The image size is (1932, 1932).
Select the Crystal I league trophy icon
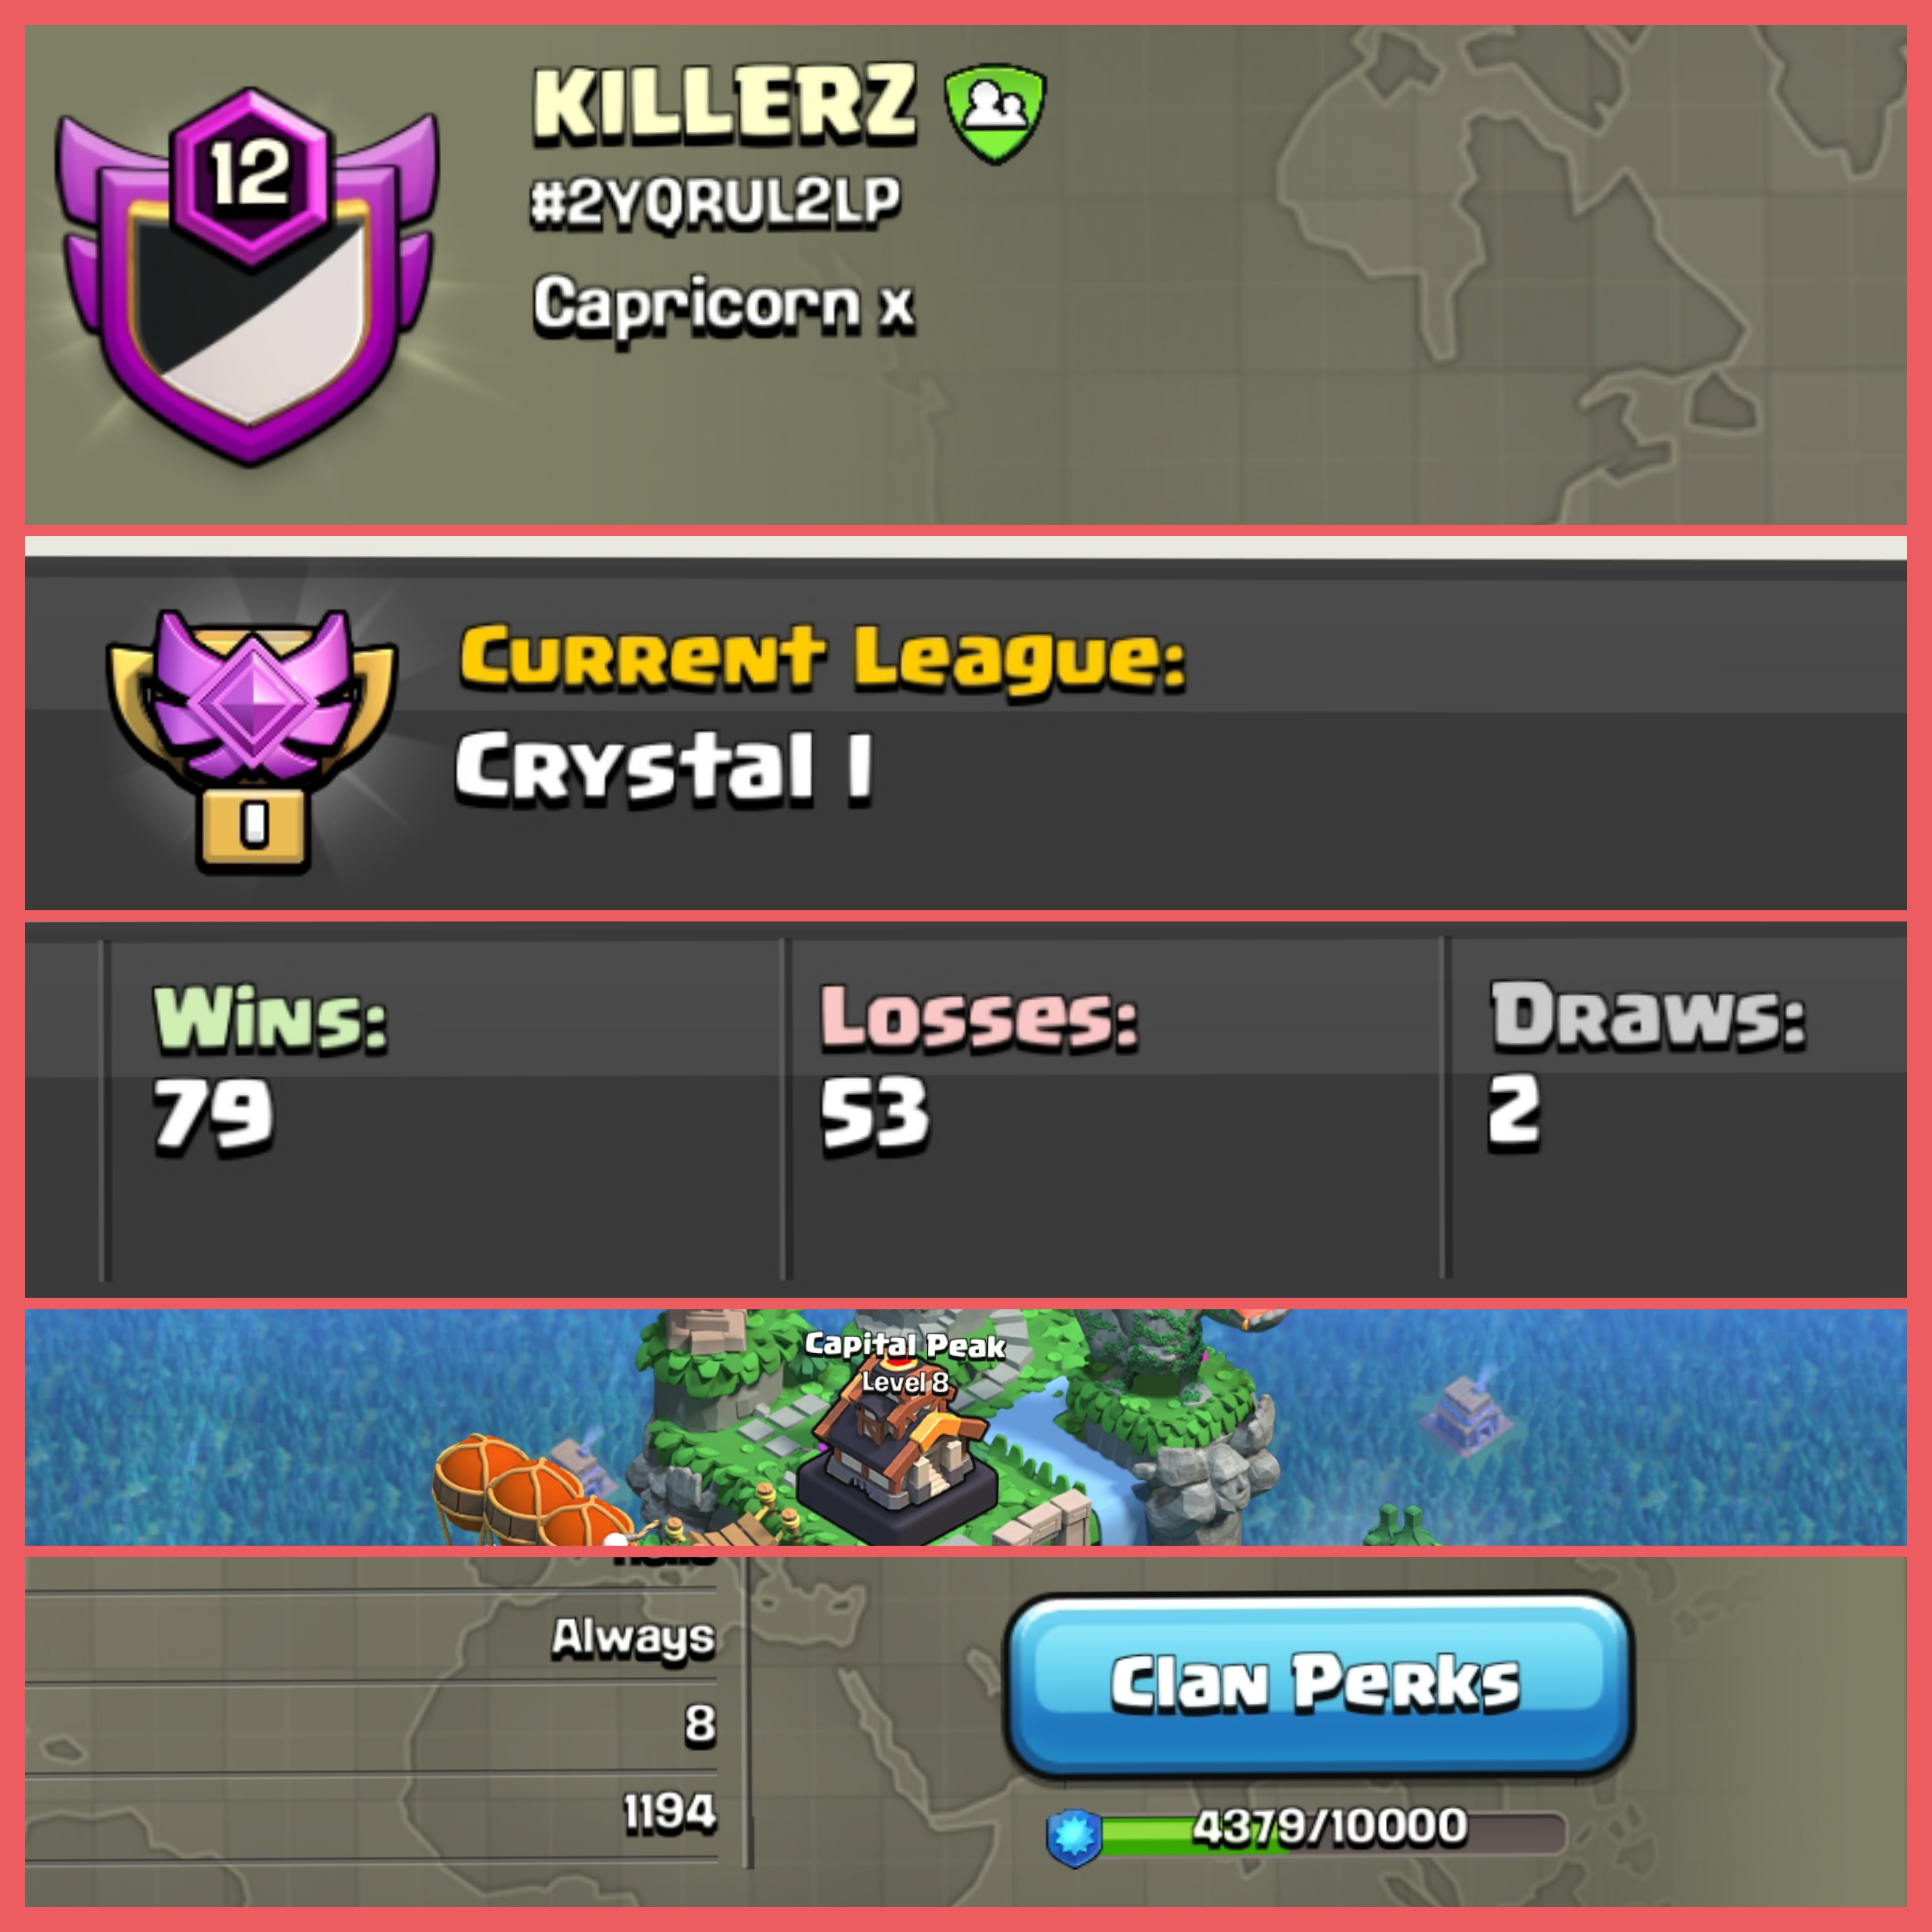[x=253, y=739]
